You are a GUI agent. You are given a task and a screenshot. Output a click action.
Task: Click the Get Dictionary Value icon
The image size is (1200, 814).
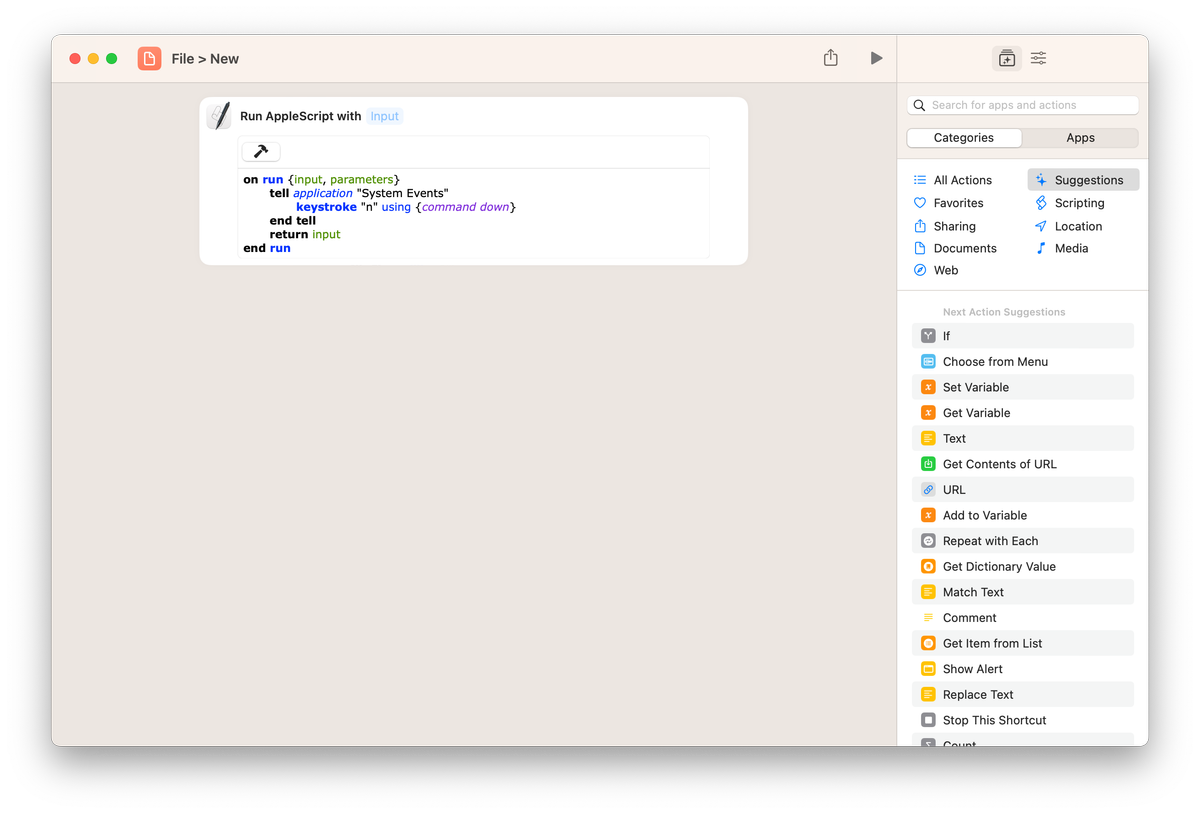click(x=928, y=566)
